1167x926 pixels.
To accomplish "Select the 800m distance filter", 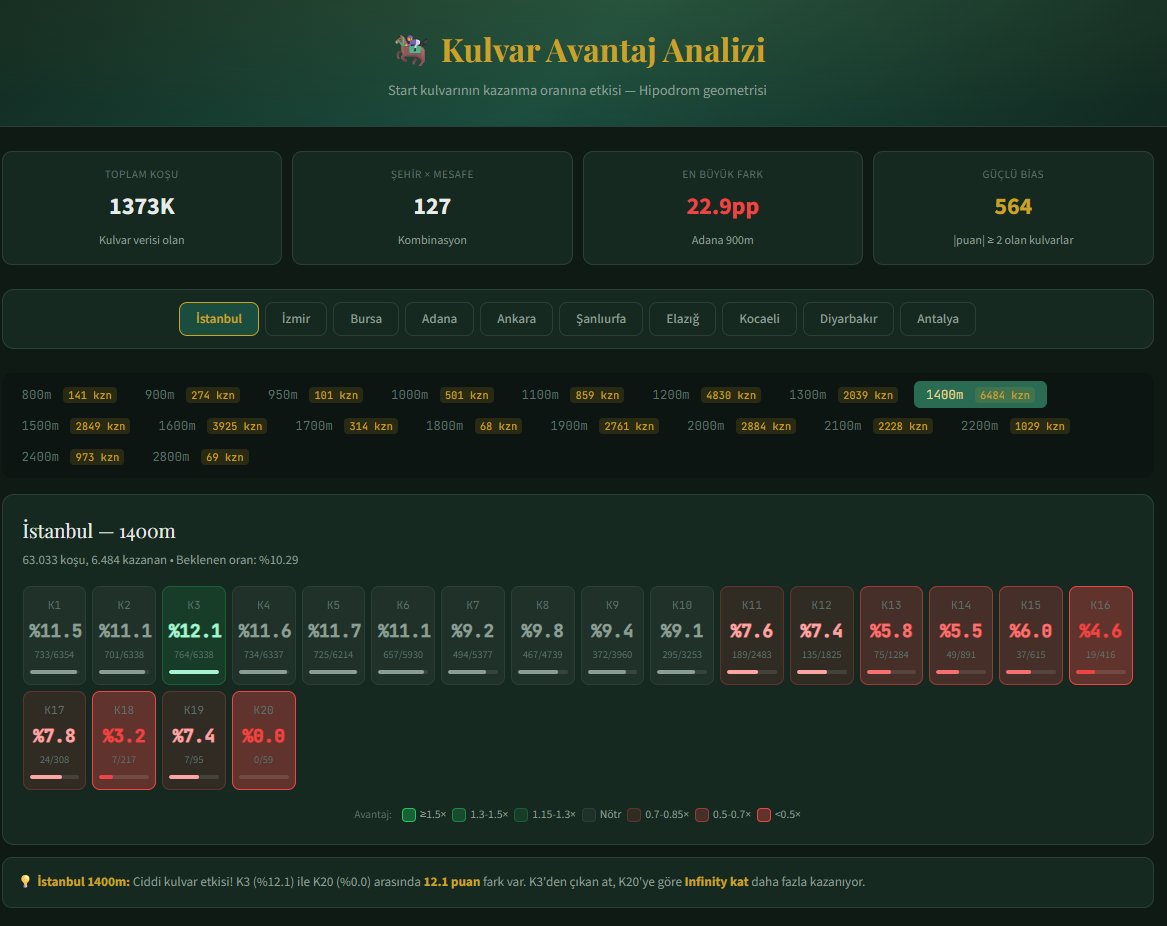I will click(x=68, y=395).
